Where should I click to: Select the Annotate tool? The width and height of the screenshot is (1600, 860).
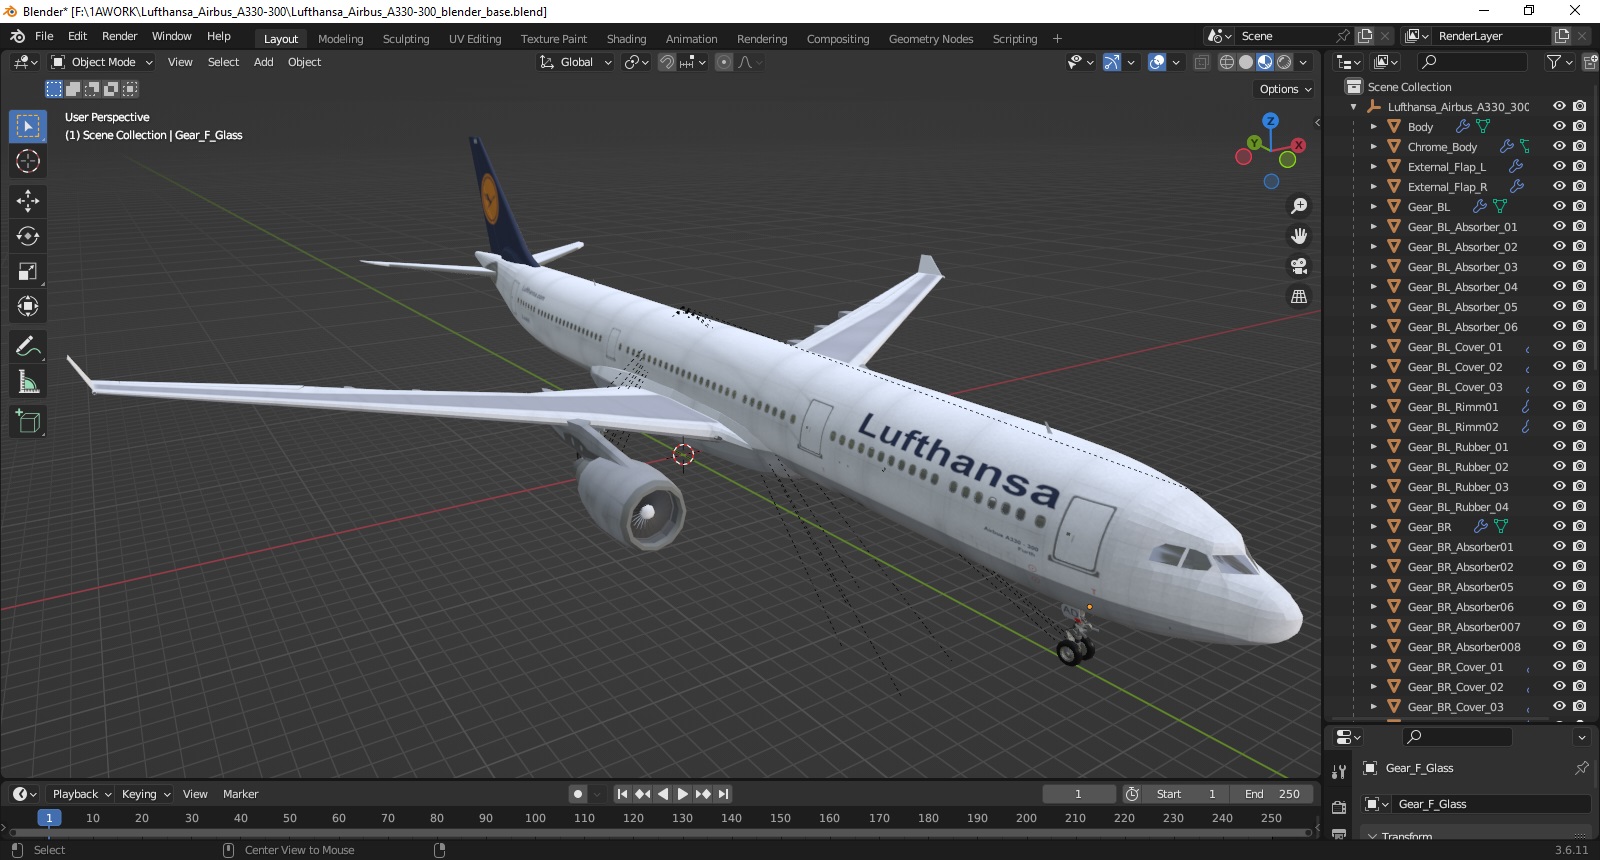coord(28,347)
